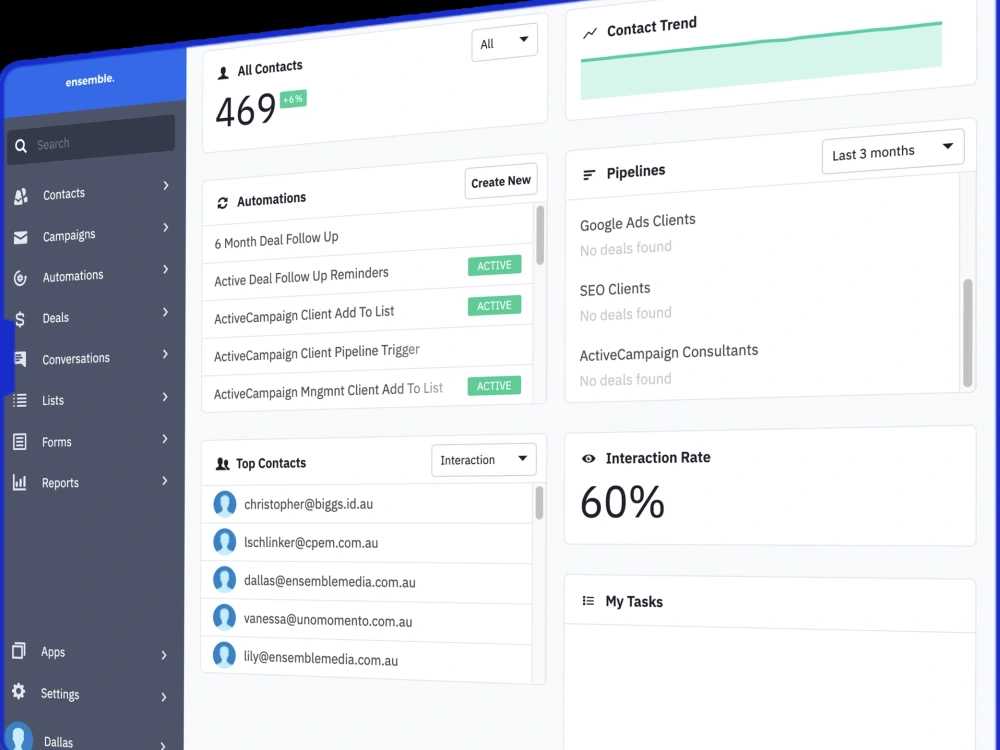
Task: Click the Automations list scrollbar
Action: pyautogui.click(x=540, y=235)
